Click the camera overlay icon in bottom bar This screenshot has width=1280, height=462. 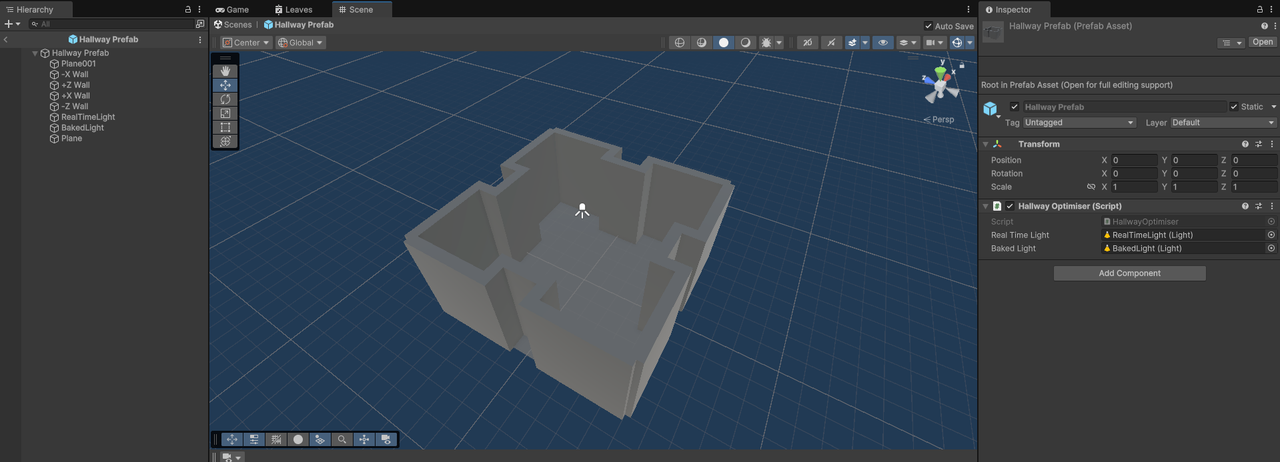tap(386, 439)
